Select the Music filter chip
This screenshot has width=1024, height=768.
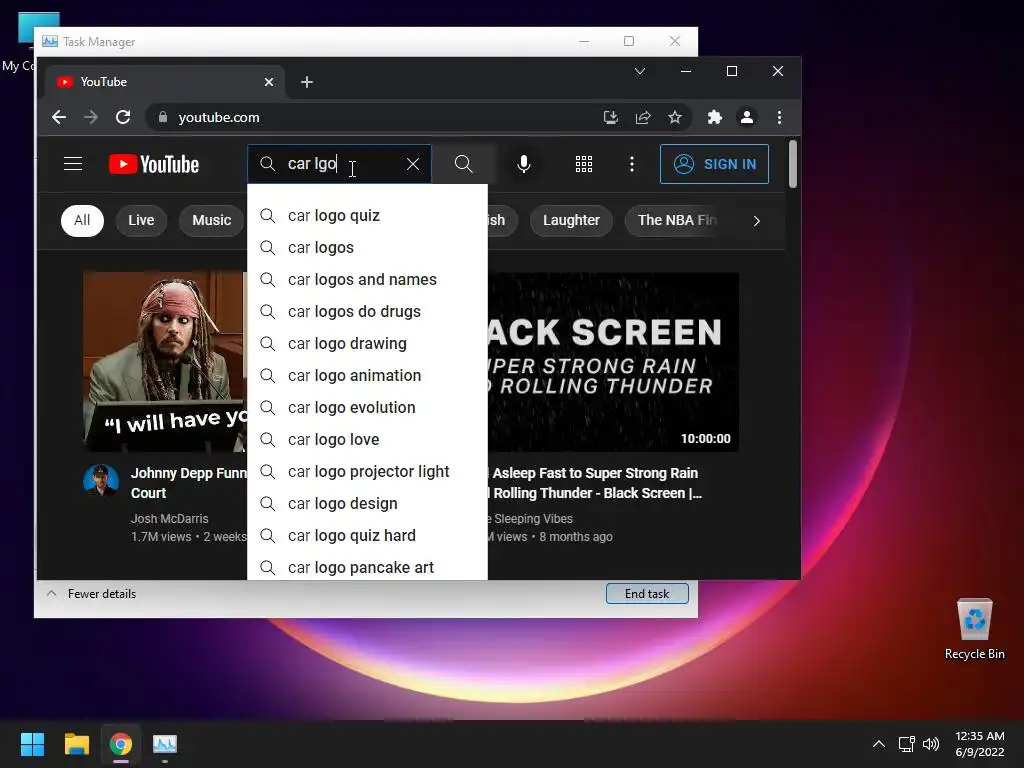212,221
